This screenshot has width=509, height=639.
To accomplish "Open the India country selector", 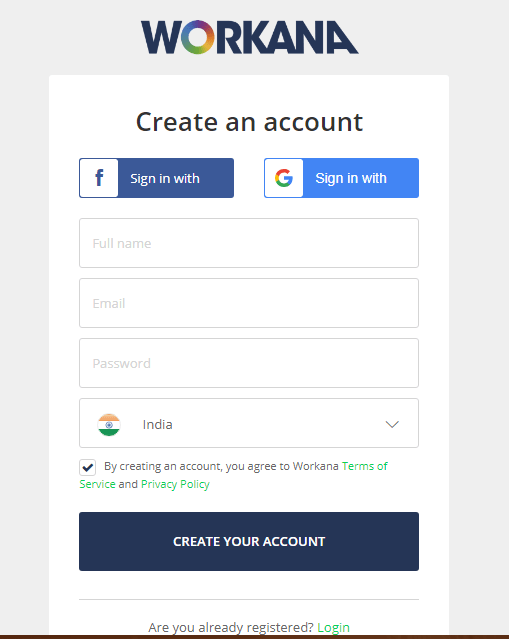I will pos(249,423).
